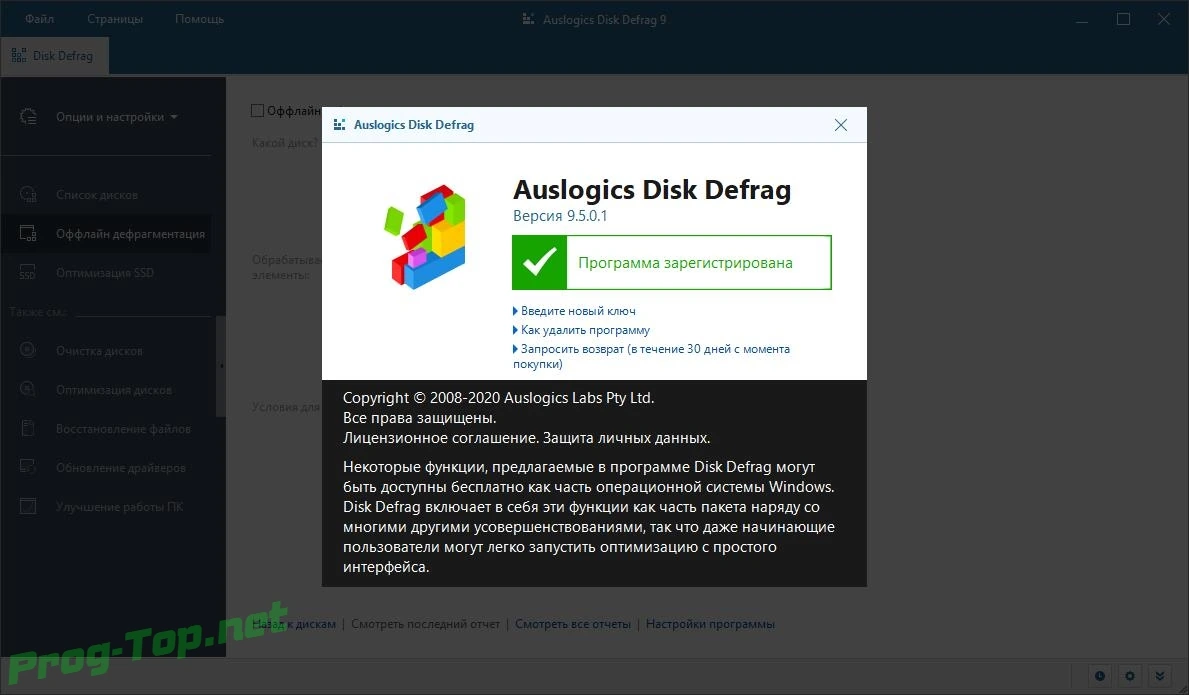Click the Восстановление файлов icon
1189x695 pixels.
(x=28, y=428)
